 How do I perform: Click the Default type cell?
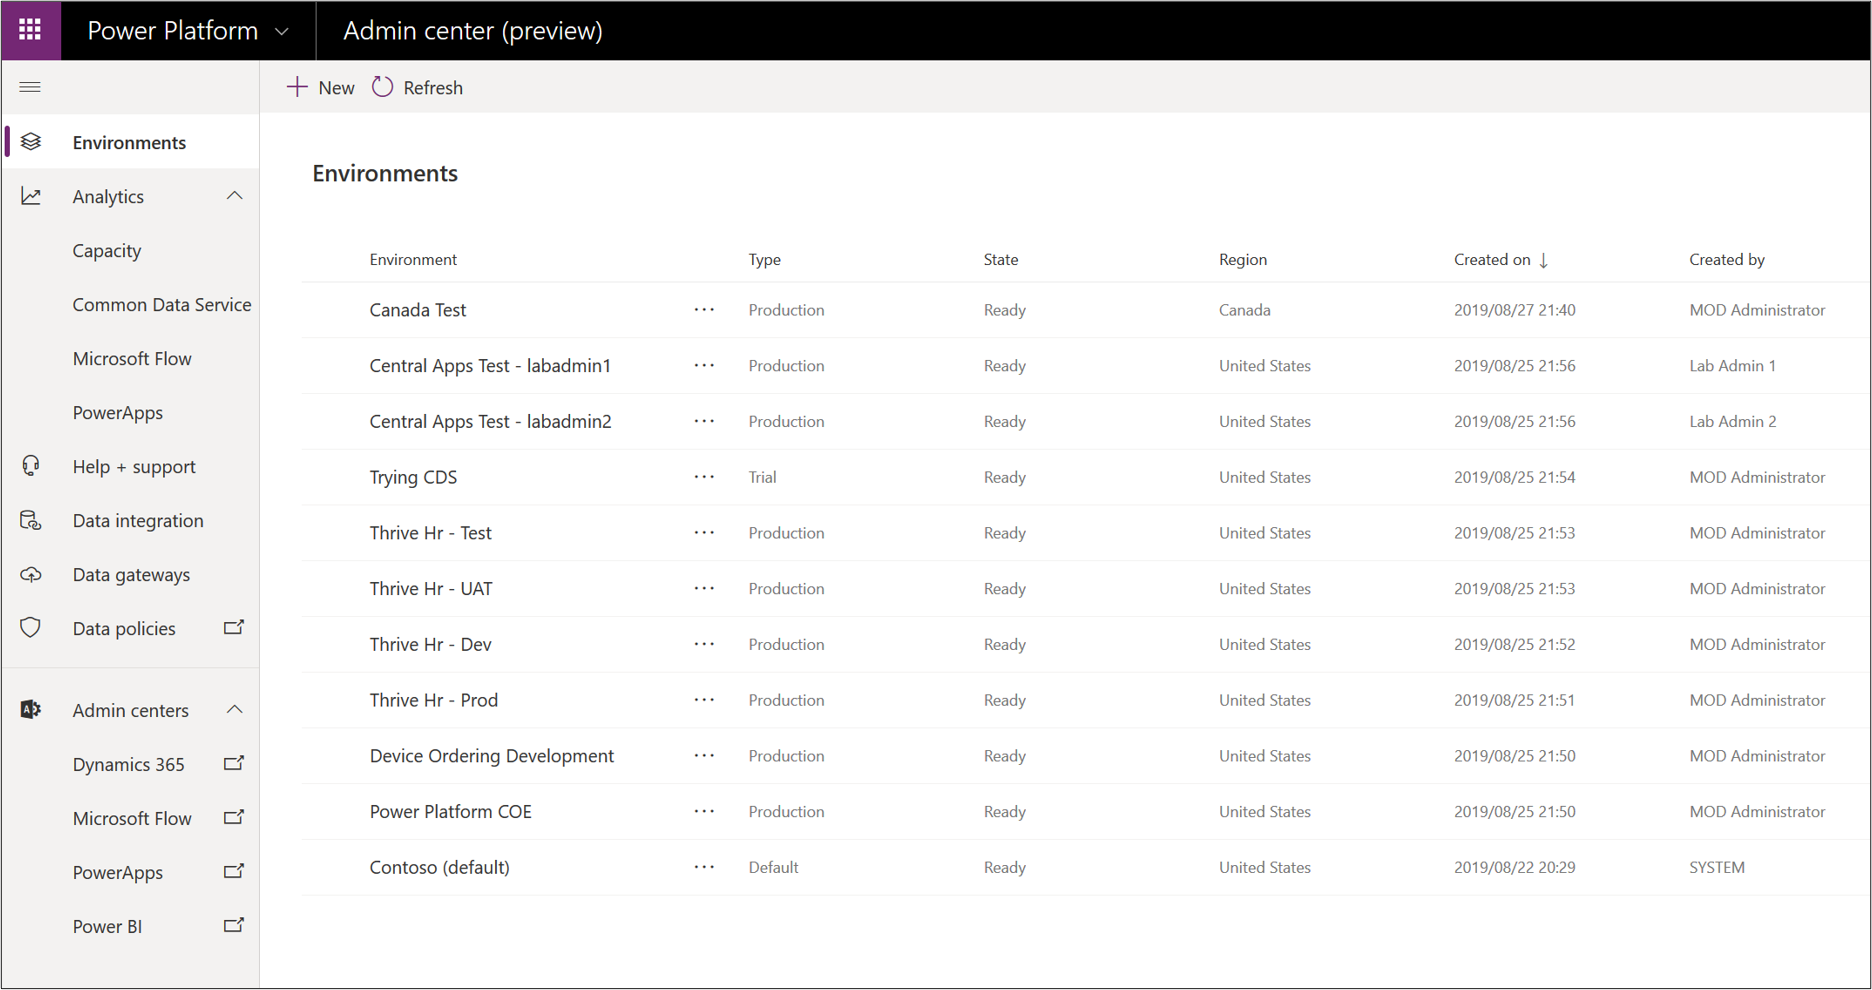pos(773,868)
